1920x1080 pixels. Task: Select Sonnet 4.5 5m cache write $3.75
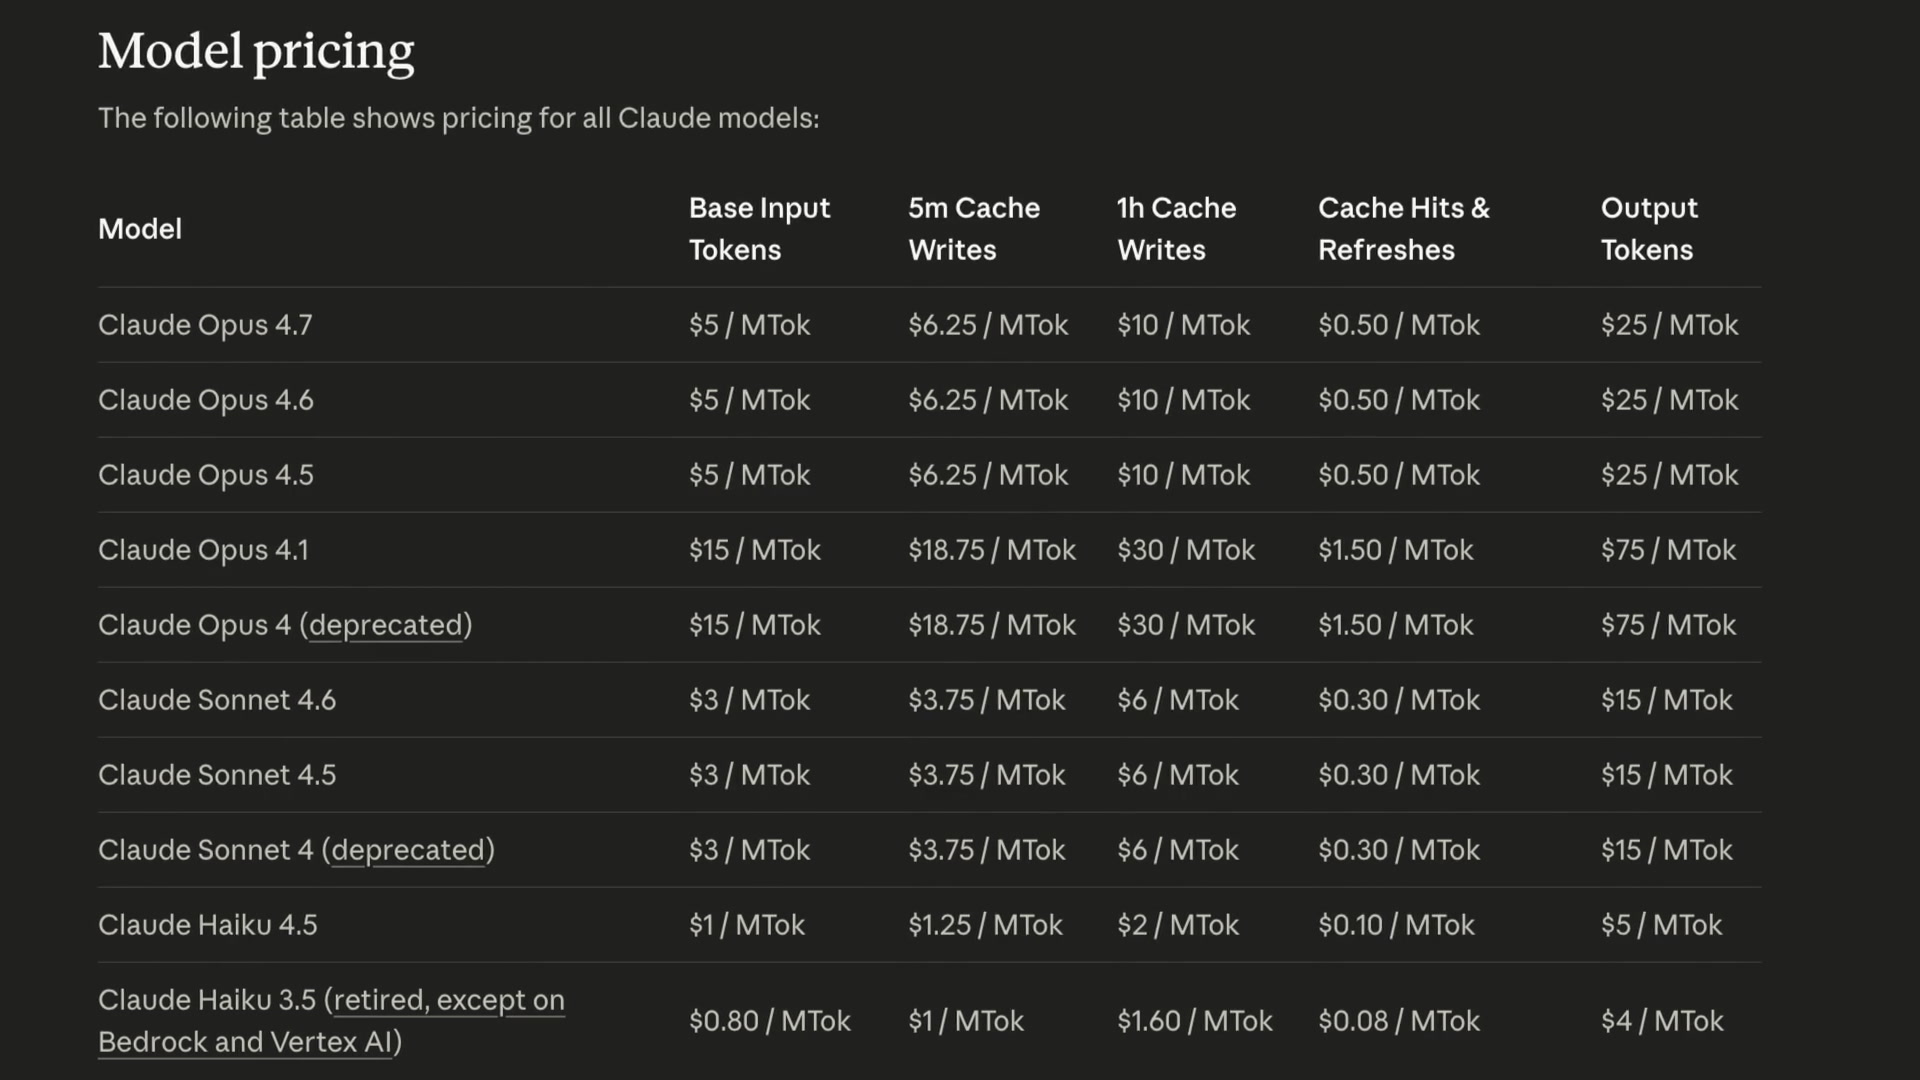pyautogui.click(x=987, y=775)
